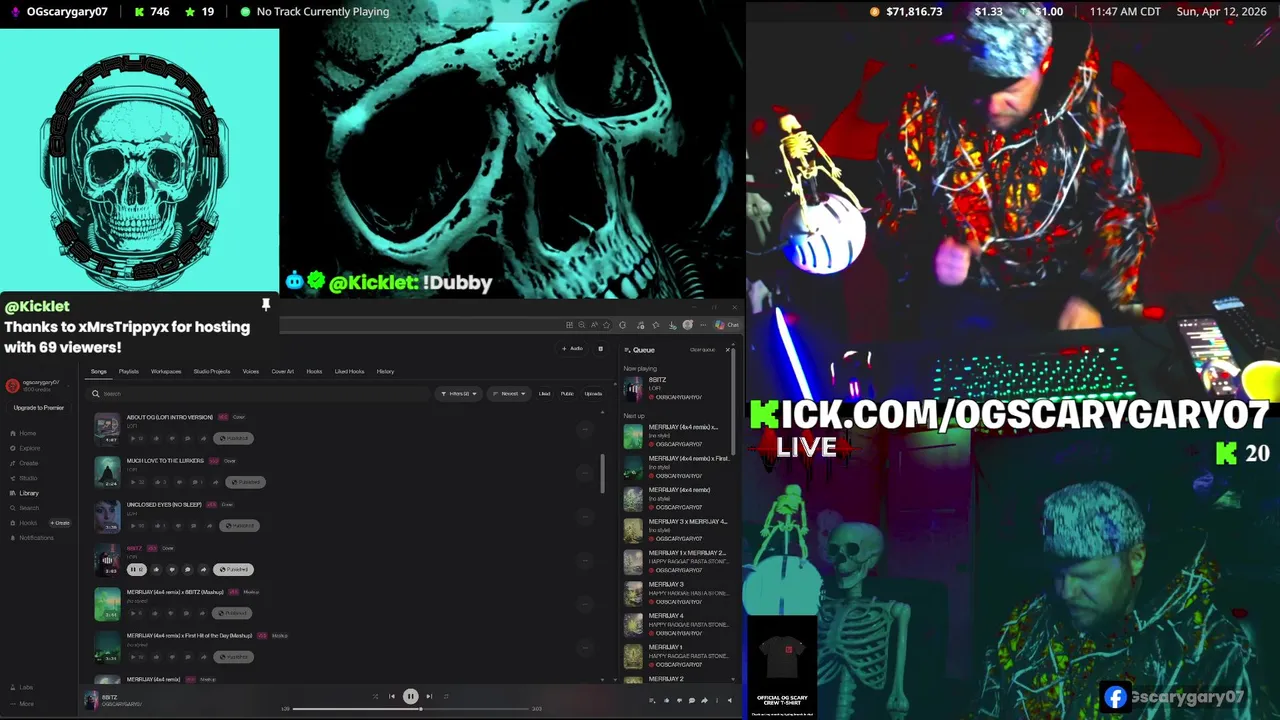Screen dimensions: 1280x720
Task: Click the browser zoom magnifier icon
Action: coord(581,325)
